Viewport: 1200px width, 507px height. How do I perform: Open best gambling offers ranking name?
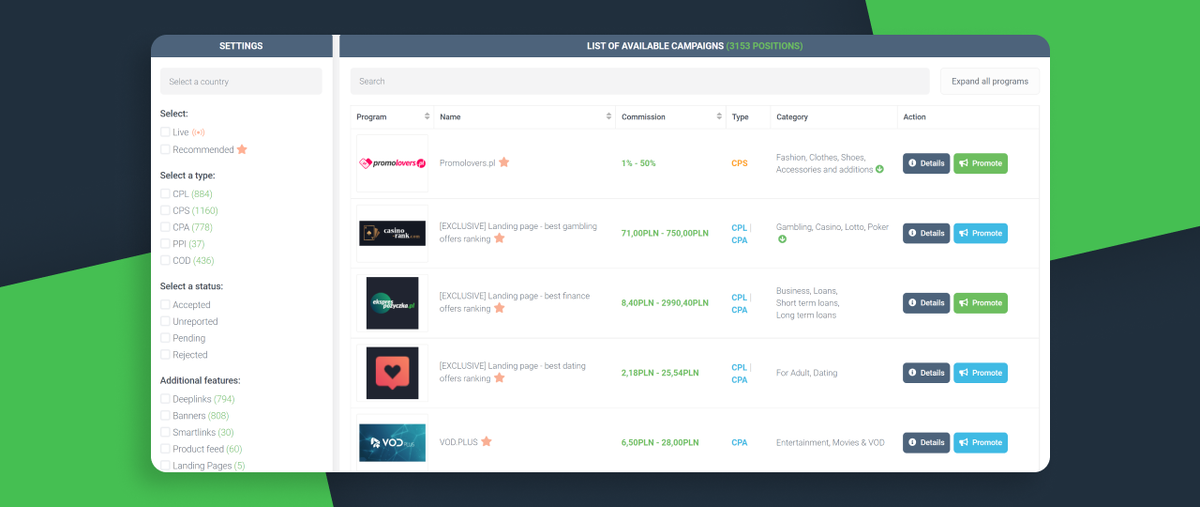[518, 232]
